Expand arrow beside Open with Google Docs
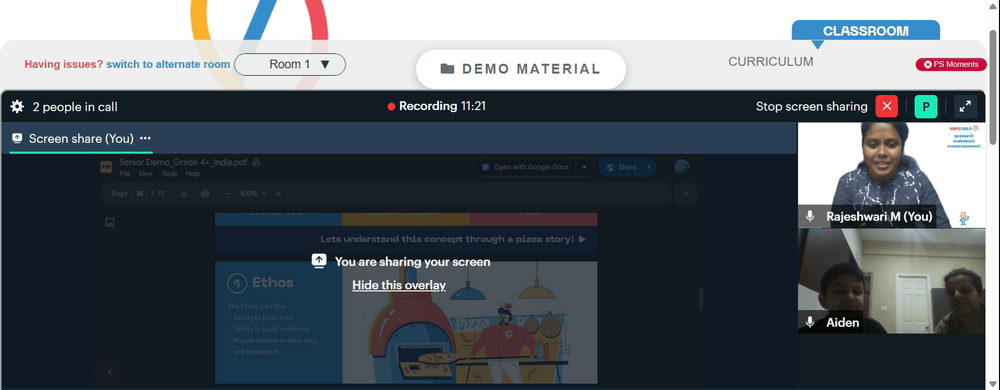Screen dimensions: 1000x390 [584, 167]
